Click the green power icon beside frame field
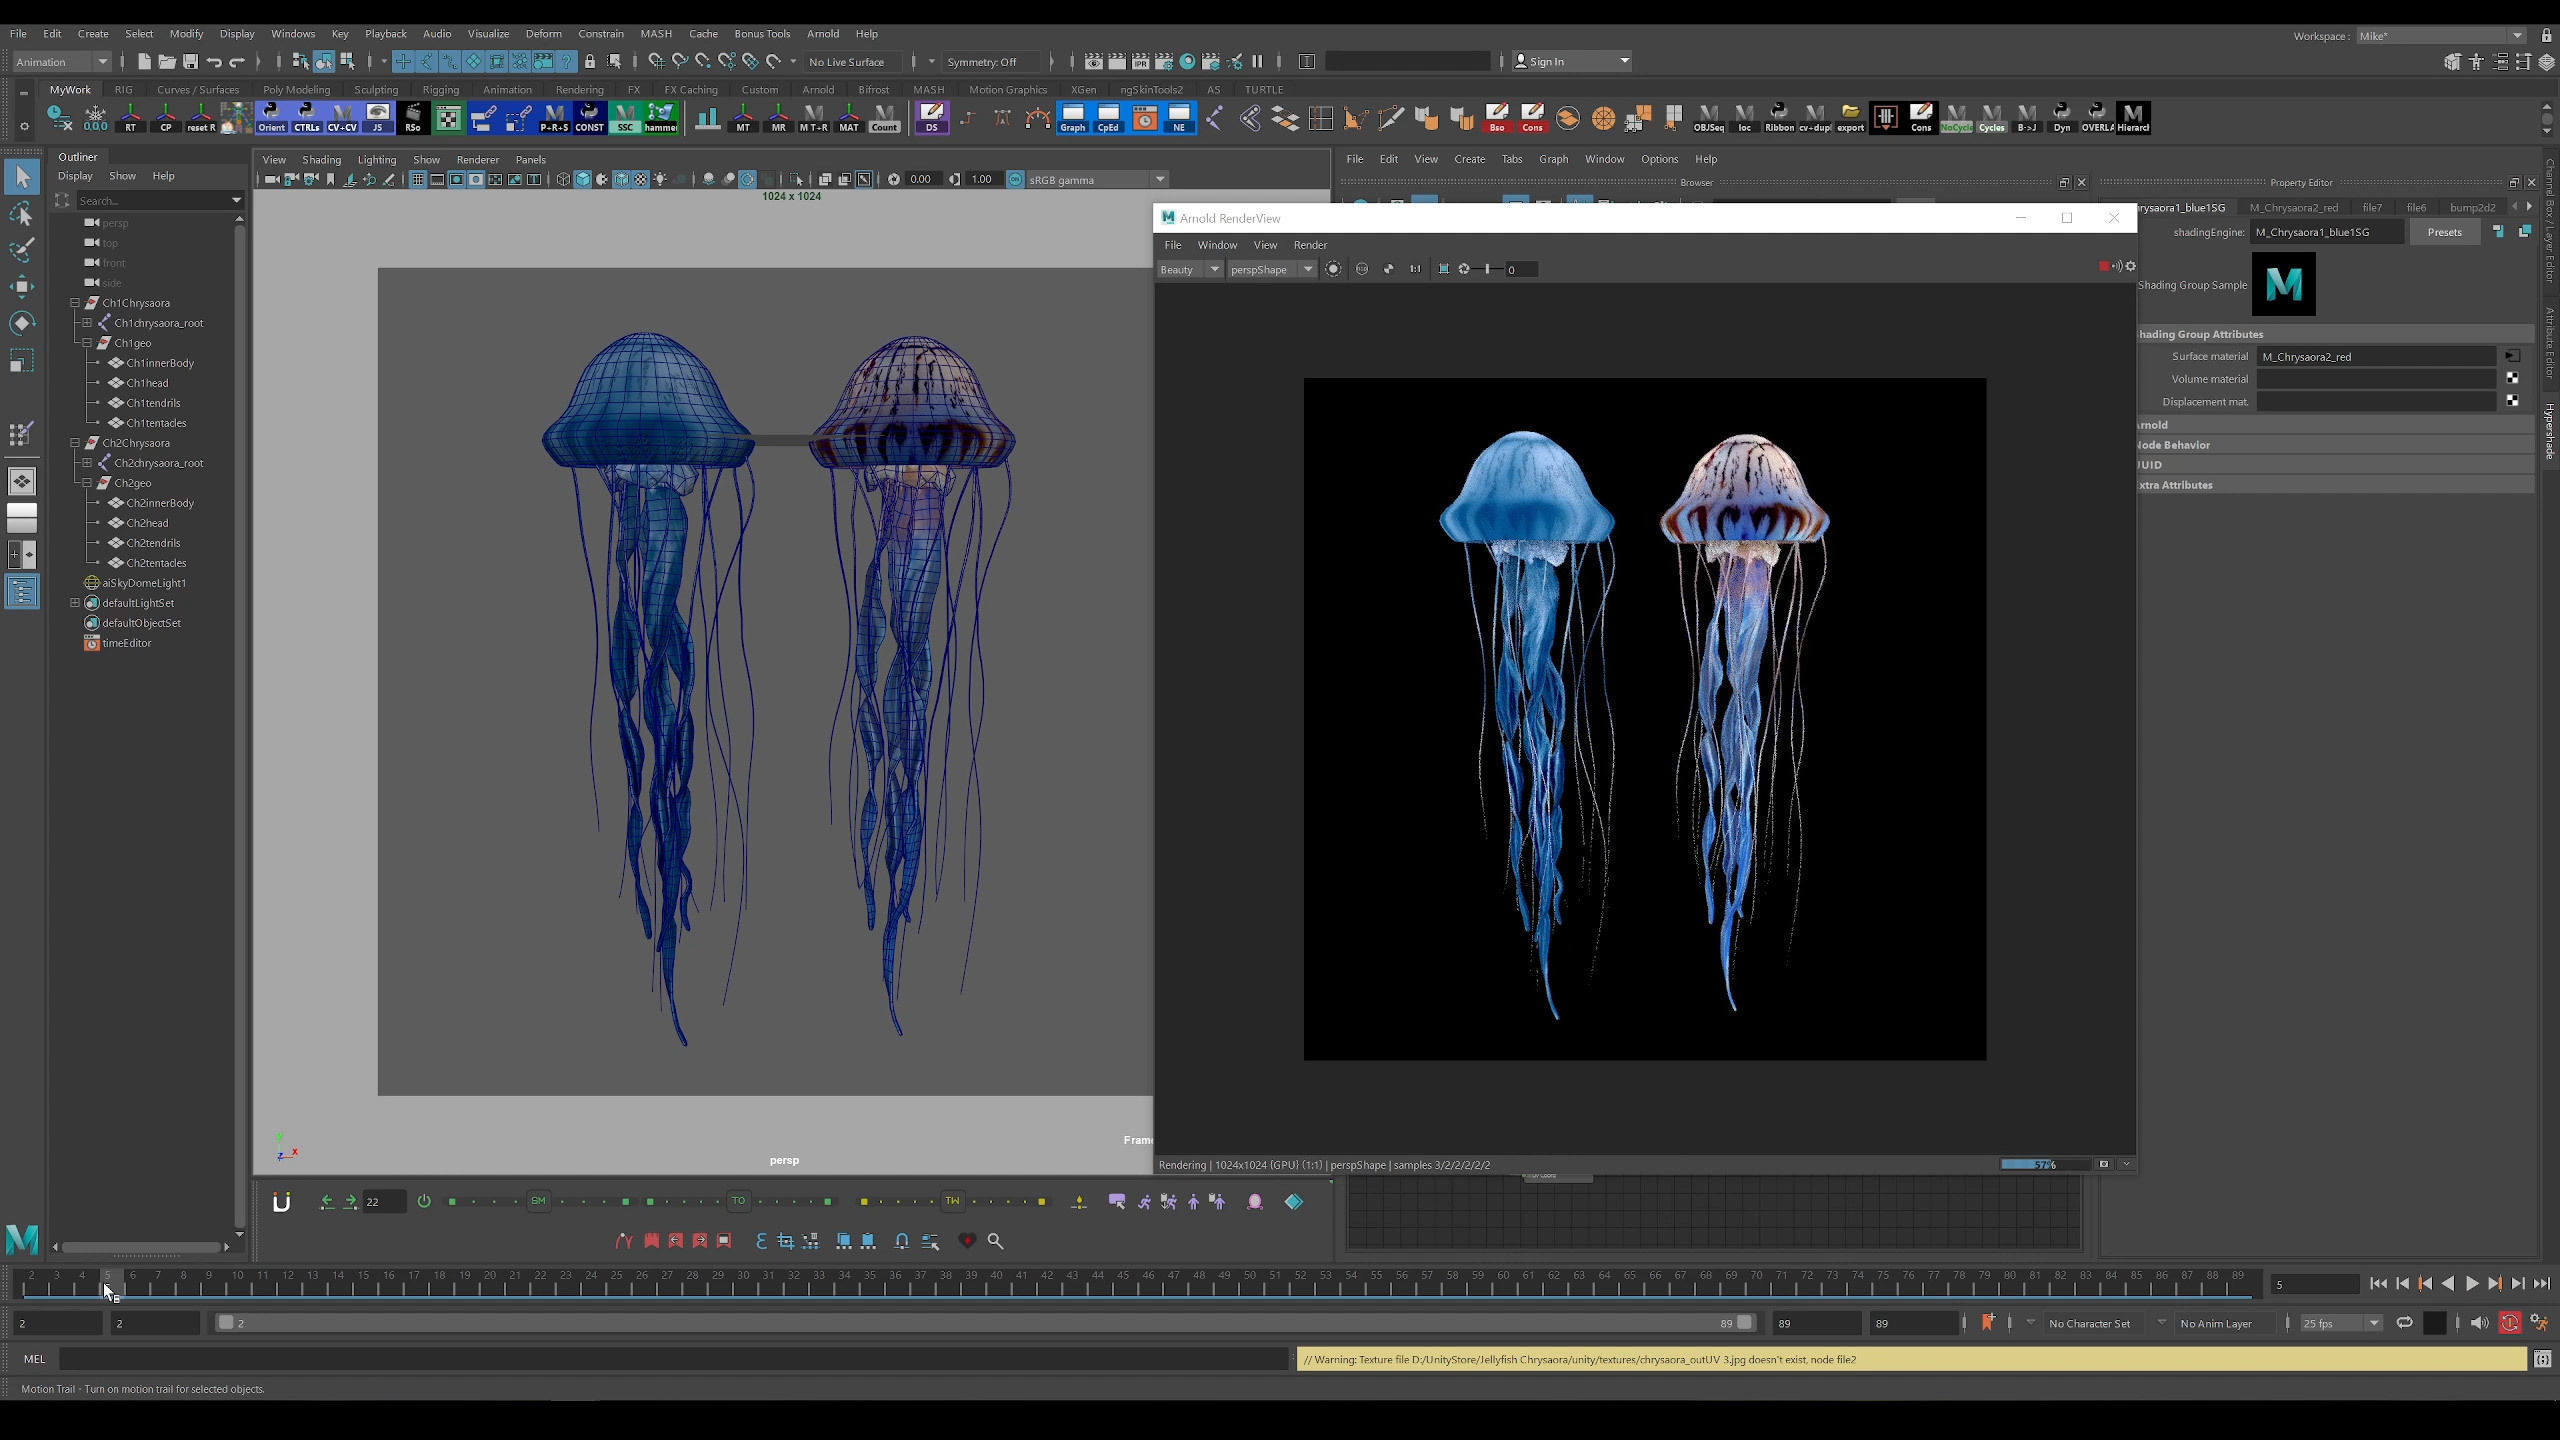Image resolution: width=2560 pixels, height=1440 pixels. coord(424,1201)
